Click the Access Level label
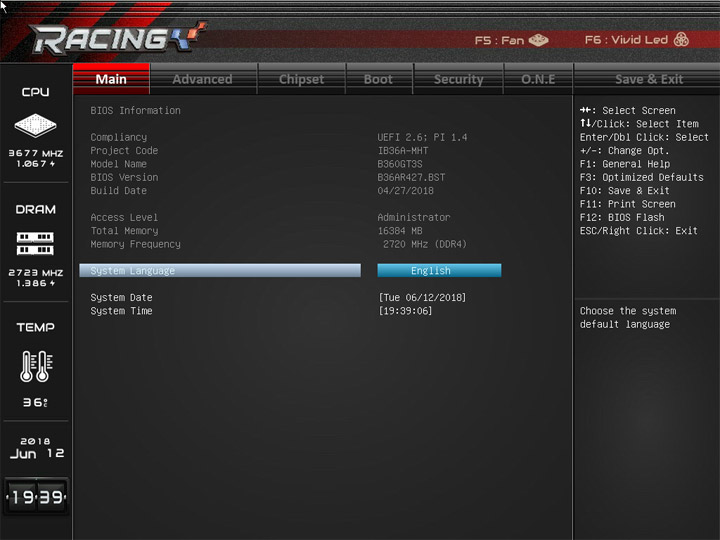Viewport: 720px width, 540px height. tap(124, 217)
